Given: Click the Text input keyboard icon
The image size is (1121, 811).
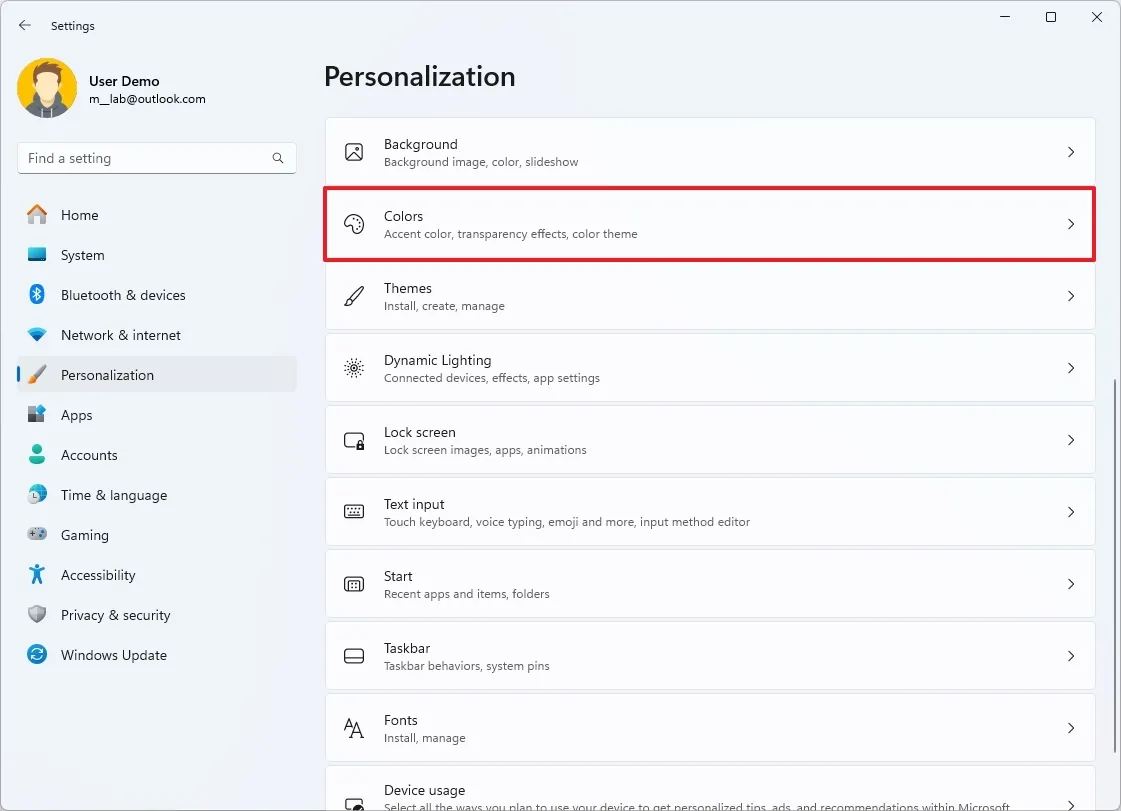Looking at the screenshot, I should (354, 512).
